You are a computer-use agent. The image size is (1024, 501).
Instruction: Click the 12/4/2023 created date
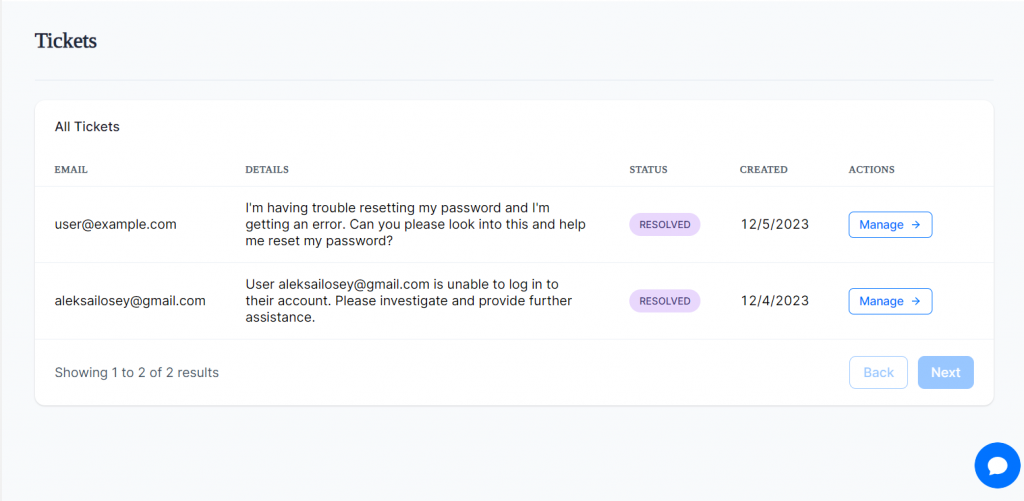(774, 301)
